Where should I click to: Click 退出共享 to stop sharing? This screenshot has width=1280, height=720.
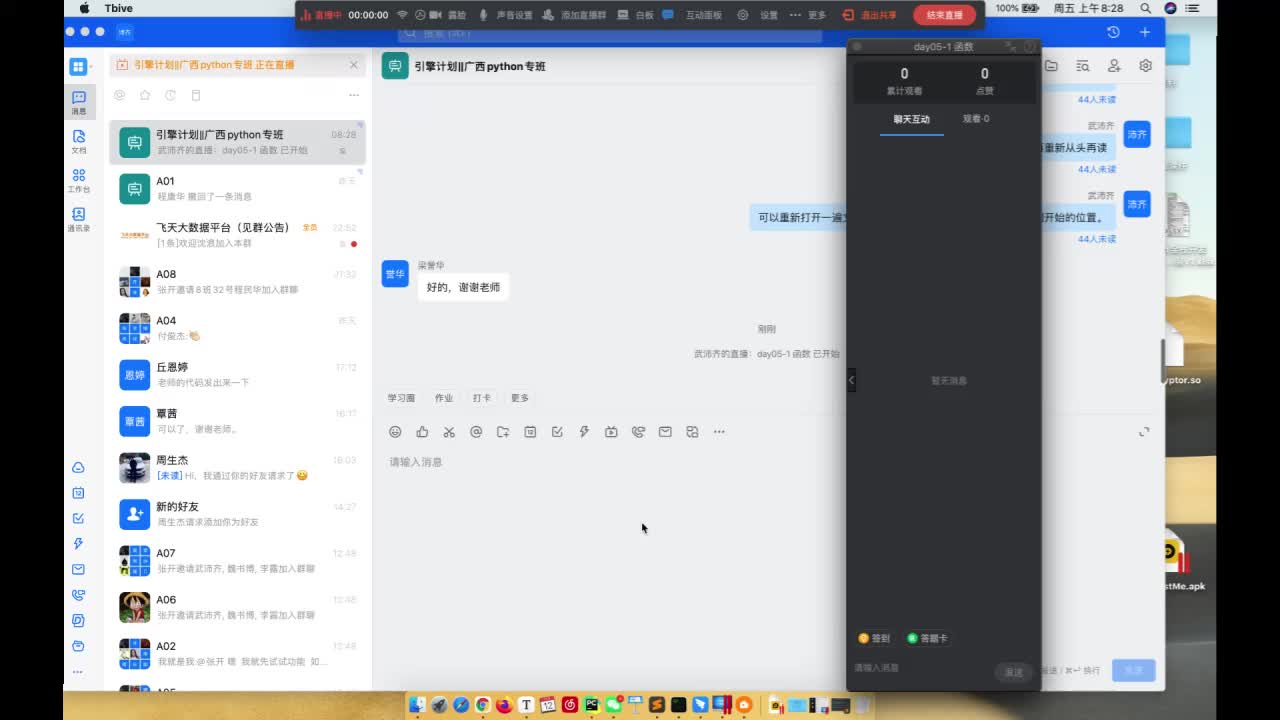(869, 15)
